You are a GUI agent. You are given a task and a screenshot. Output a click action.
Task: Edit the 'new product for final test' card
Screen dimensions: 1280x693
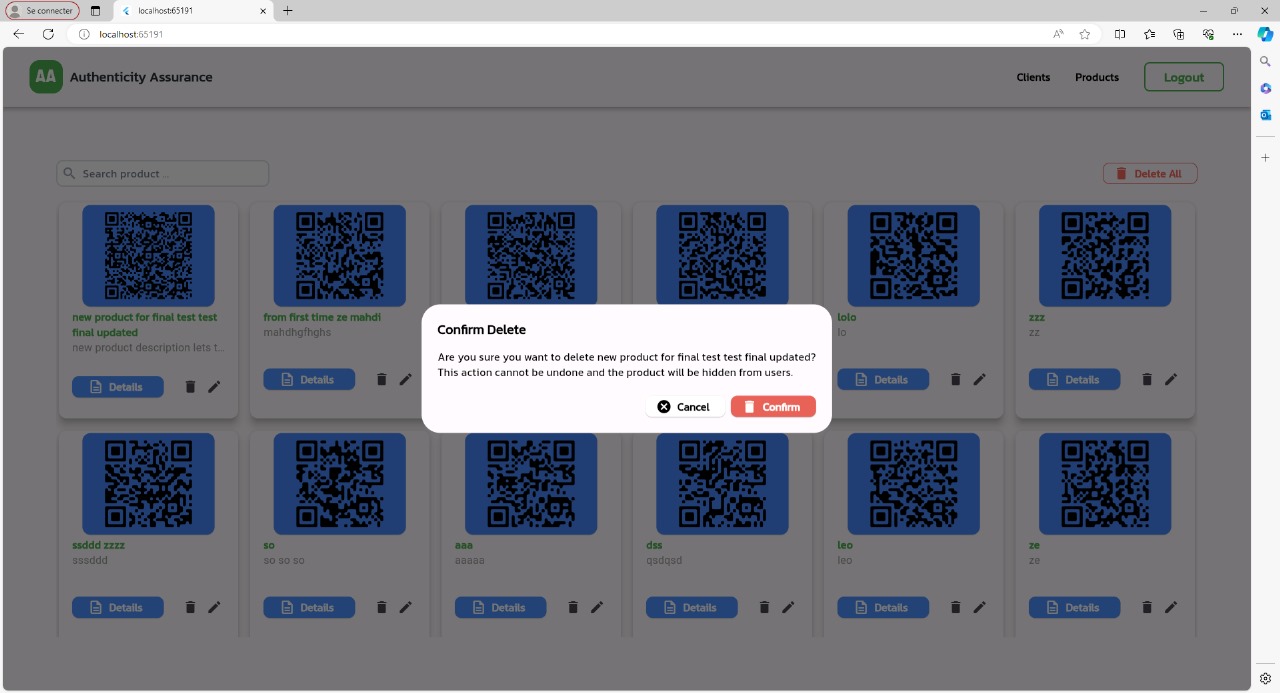(x=214, y=387)
